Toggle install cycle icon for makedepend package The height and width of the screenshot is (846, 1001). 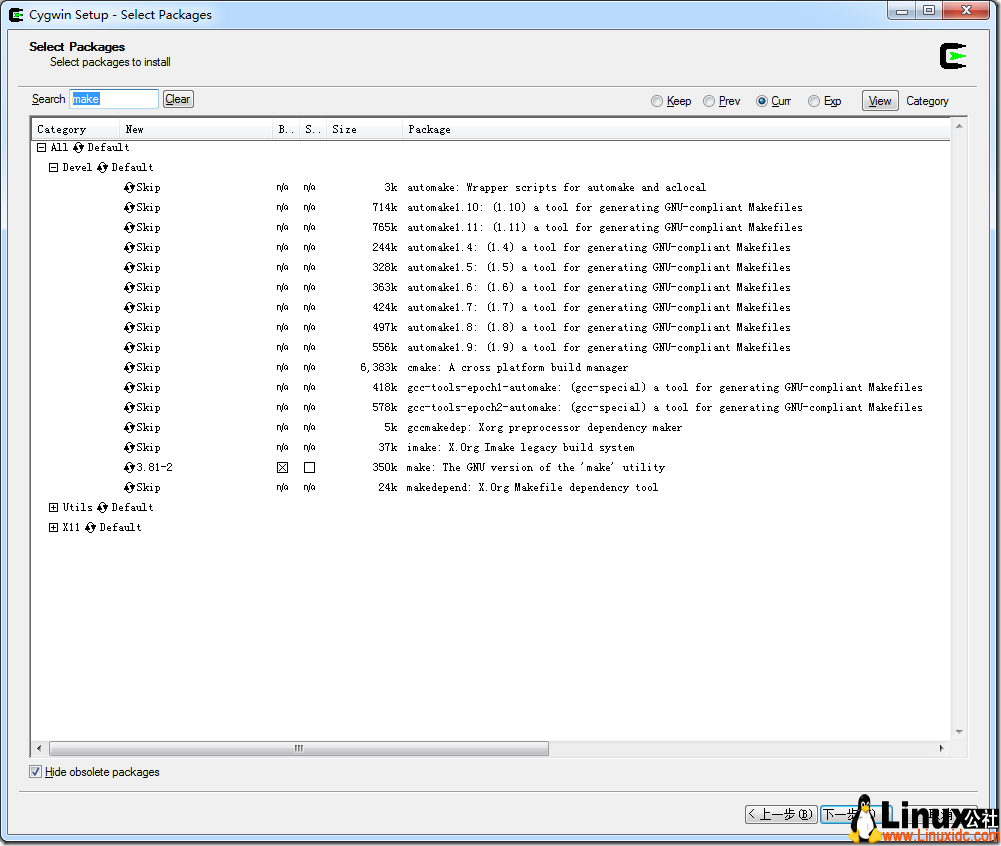coord(130,488)
